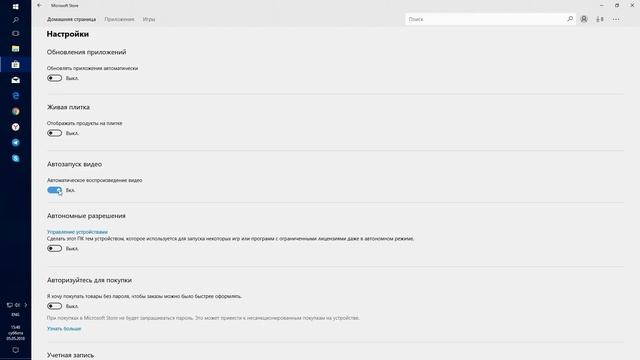640x360 pixels.
Task: Toggle automatic app updates switch
Action: click(x=54, y=78)
